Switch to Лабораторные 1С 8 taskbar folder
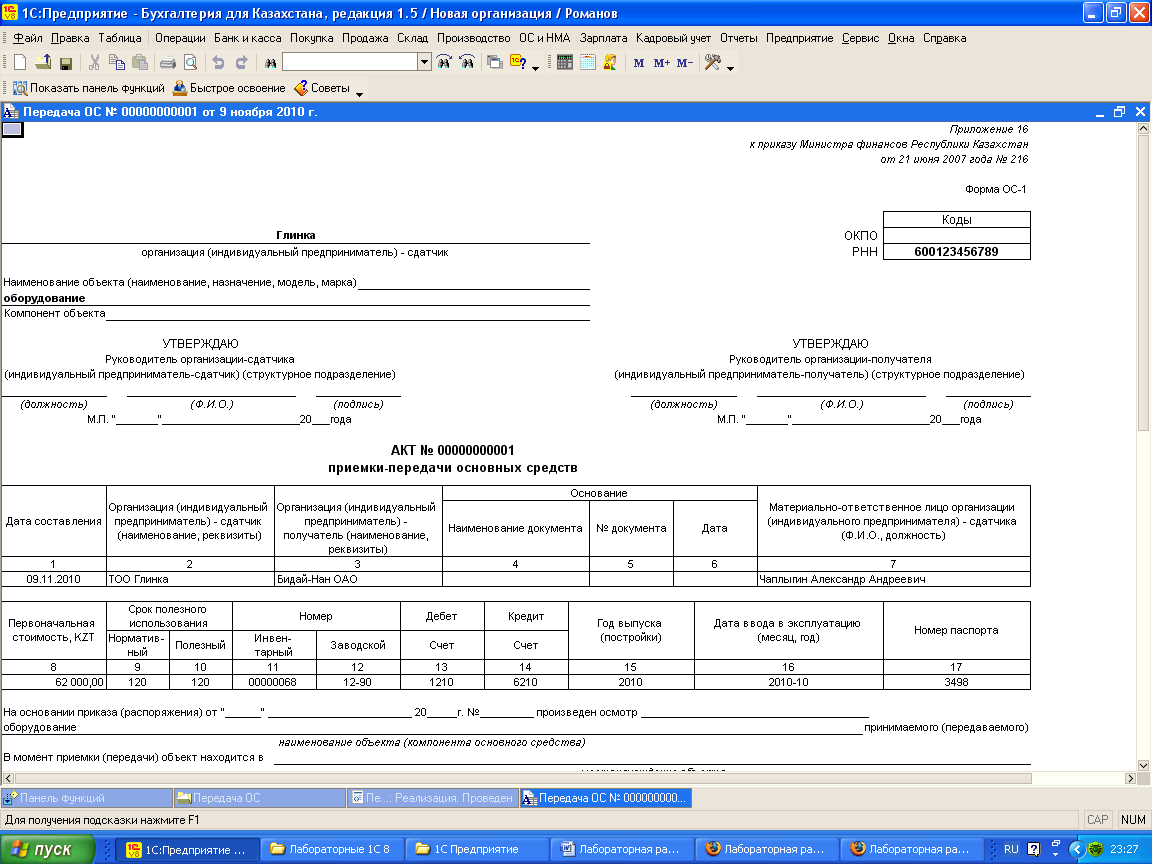 (x=331, y=849)
